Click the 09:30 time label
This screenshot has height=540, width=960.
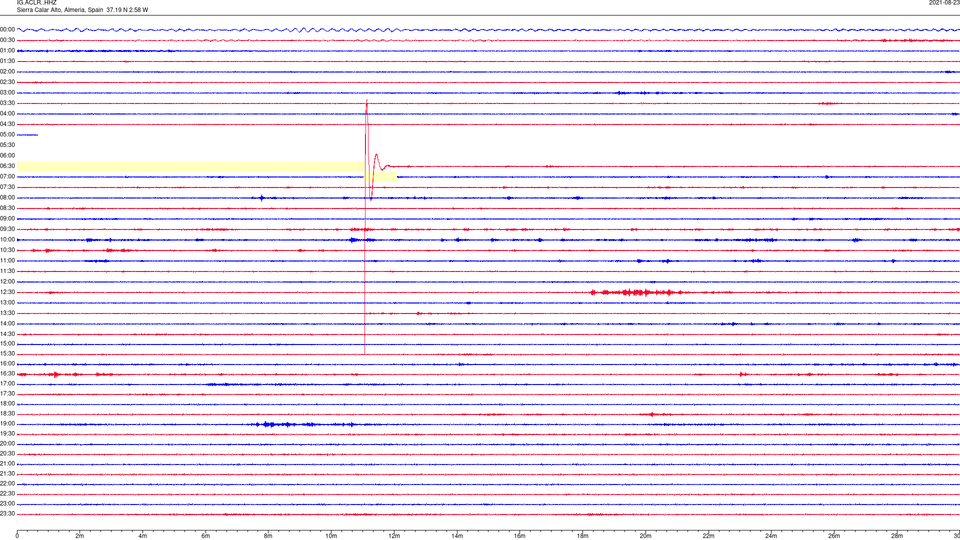tap(7, 230)
